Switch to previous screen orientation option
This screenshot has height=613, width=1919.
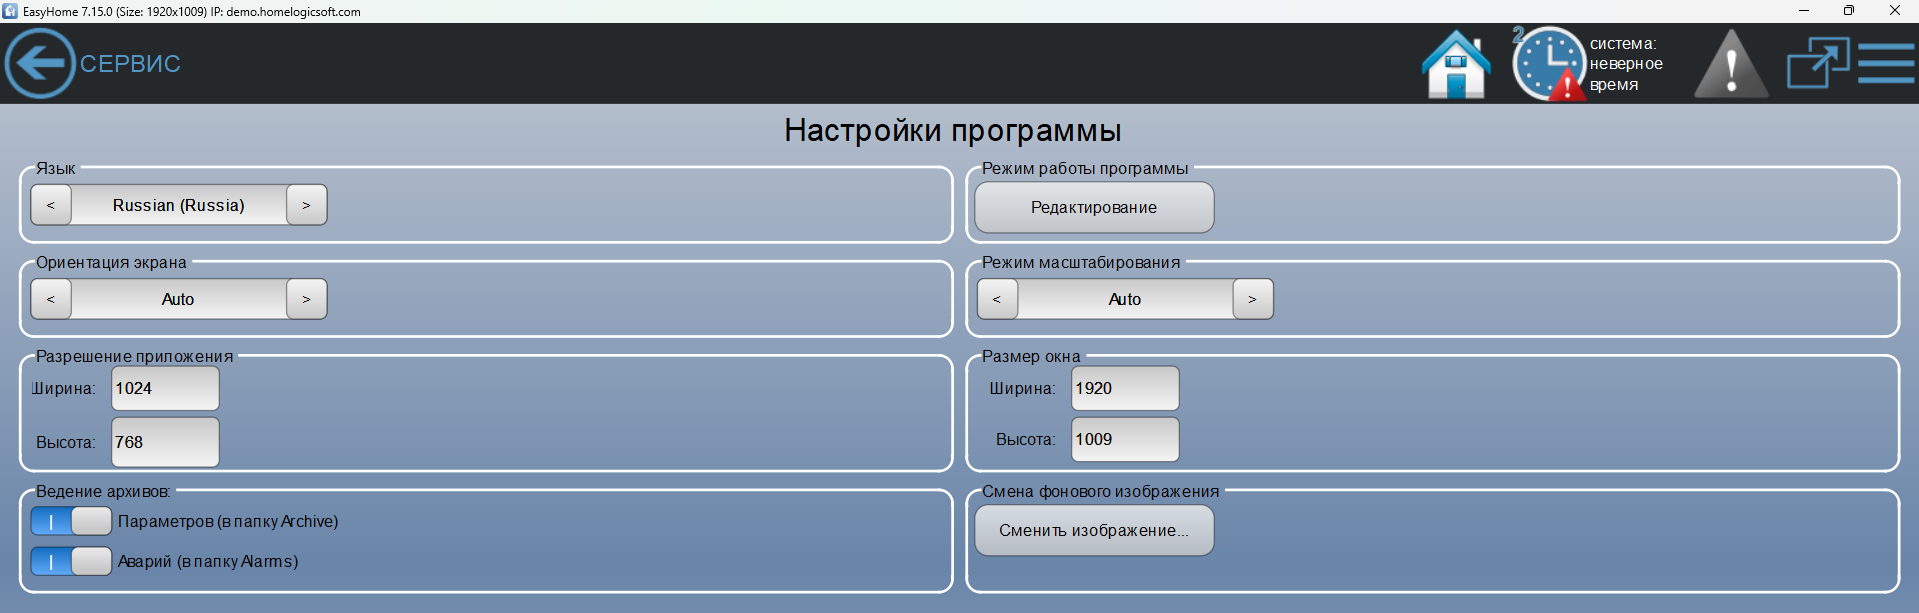point(51,299)
